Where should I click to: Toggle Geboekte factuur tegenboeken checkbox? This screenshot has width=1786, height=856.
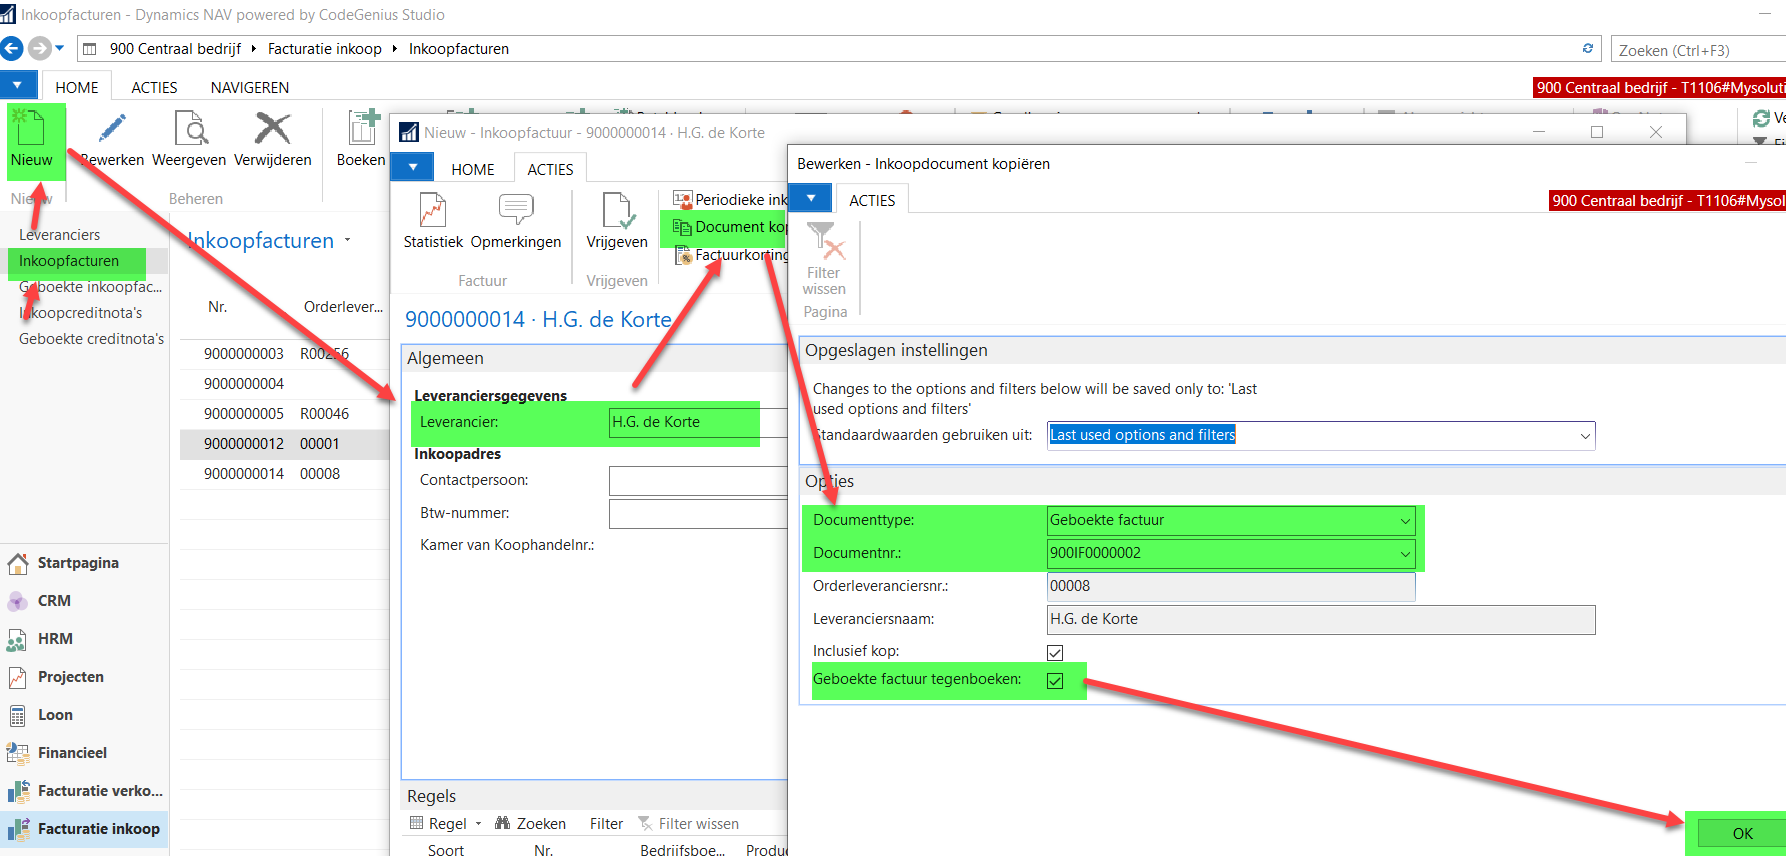tap(1055, 680)
